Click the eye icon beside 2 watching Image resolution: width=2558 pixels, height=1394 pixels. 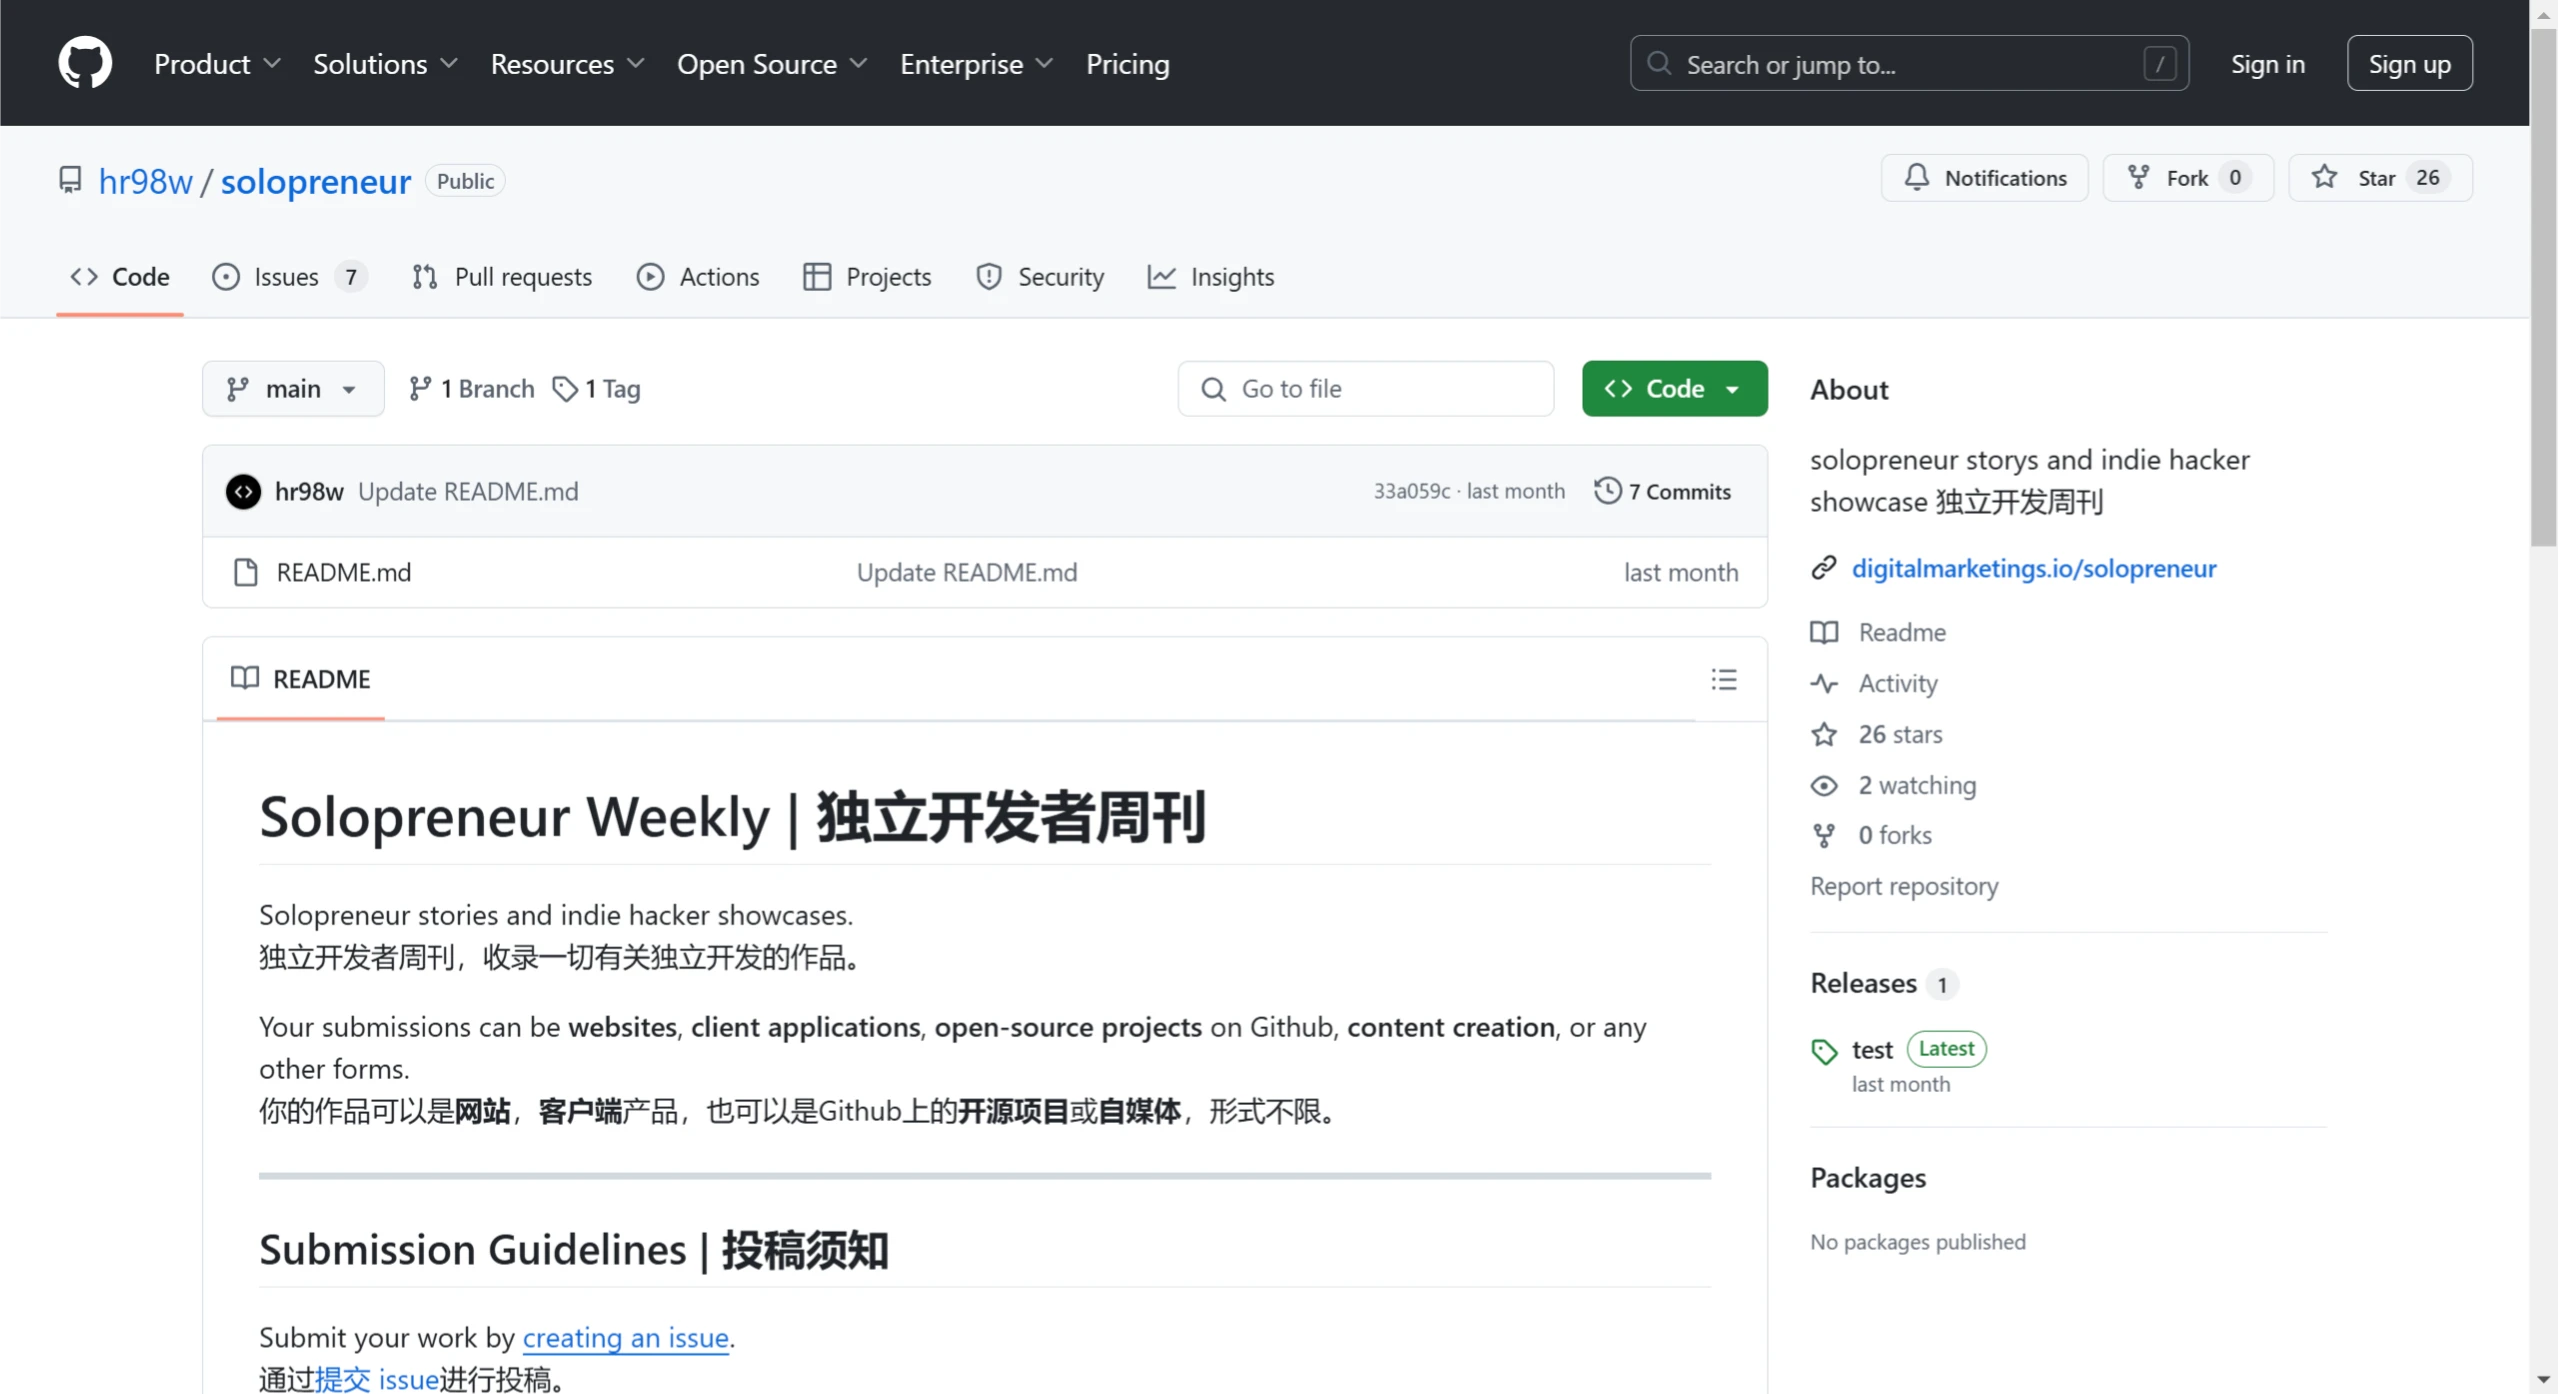click(1824, 785)
